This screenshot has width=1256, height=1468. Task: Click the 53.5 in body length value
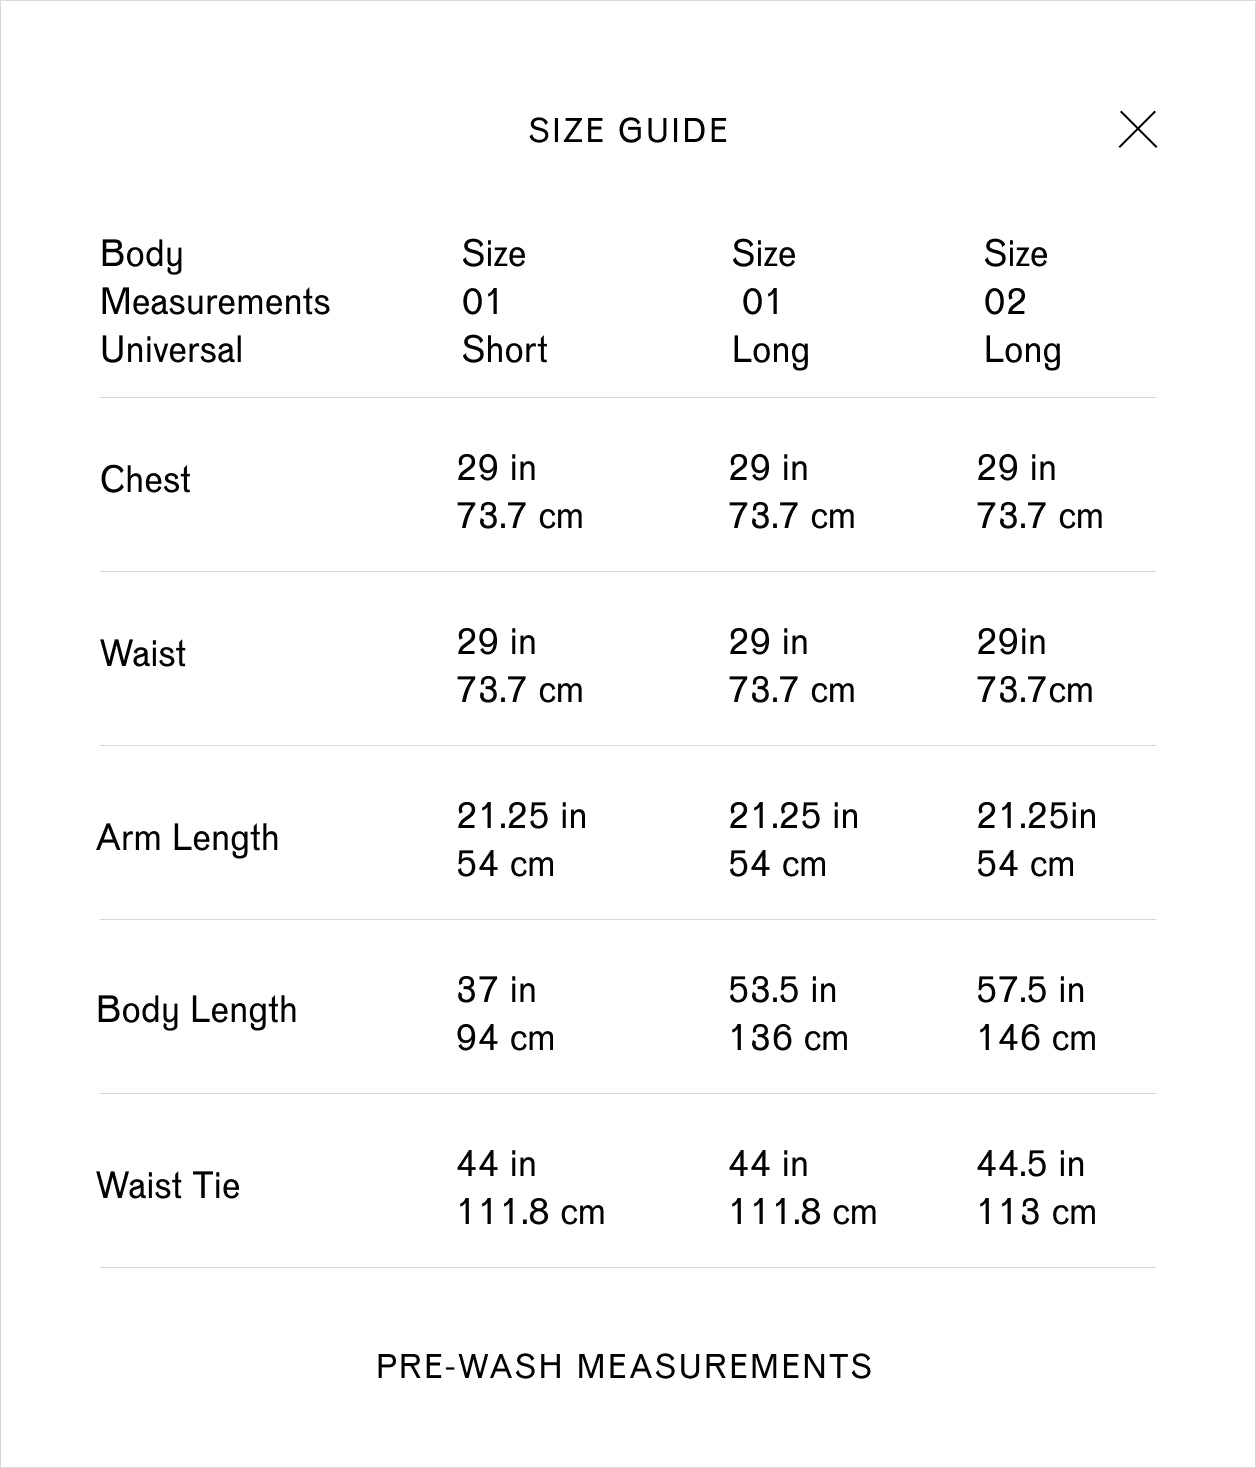tap(782, 990)
